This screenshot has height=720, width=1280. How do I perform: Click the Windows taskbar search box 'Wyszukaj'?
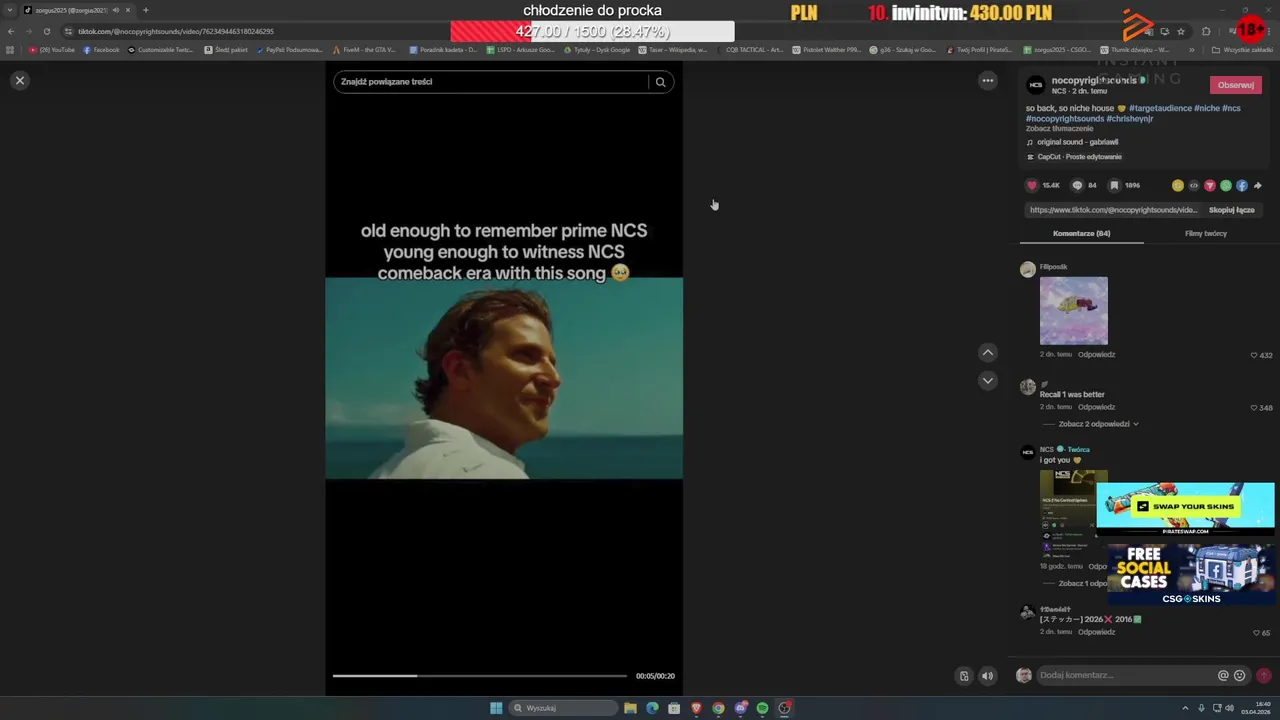pos(563,708)
